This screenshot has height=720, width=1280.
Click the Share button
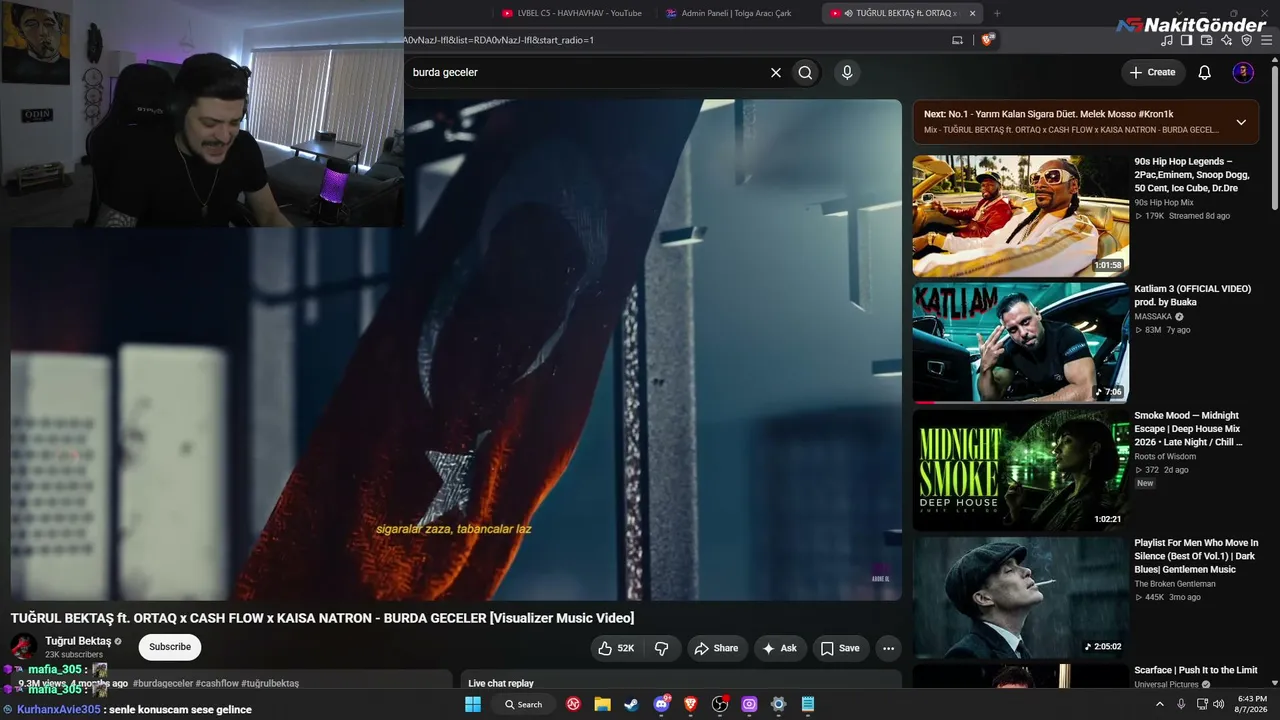(x=716, y=648)
